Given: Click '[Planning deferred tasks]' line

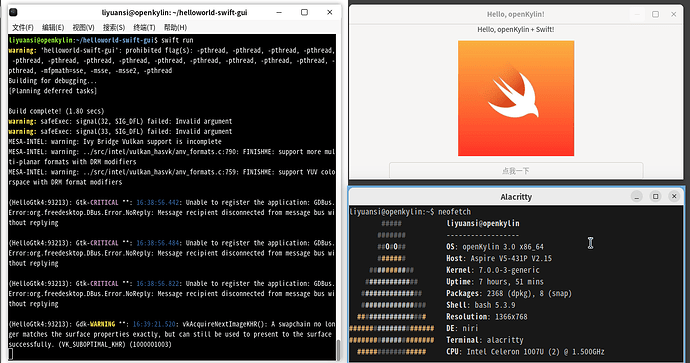Looking at the screenshot, I should click(x=52, y=91).
